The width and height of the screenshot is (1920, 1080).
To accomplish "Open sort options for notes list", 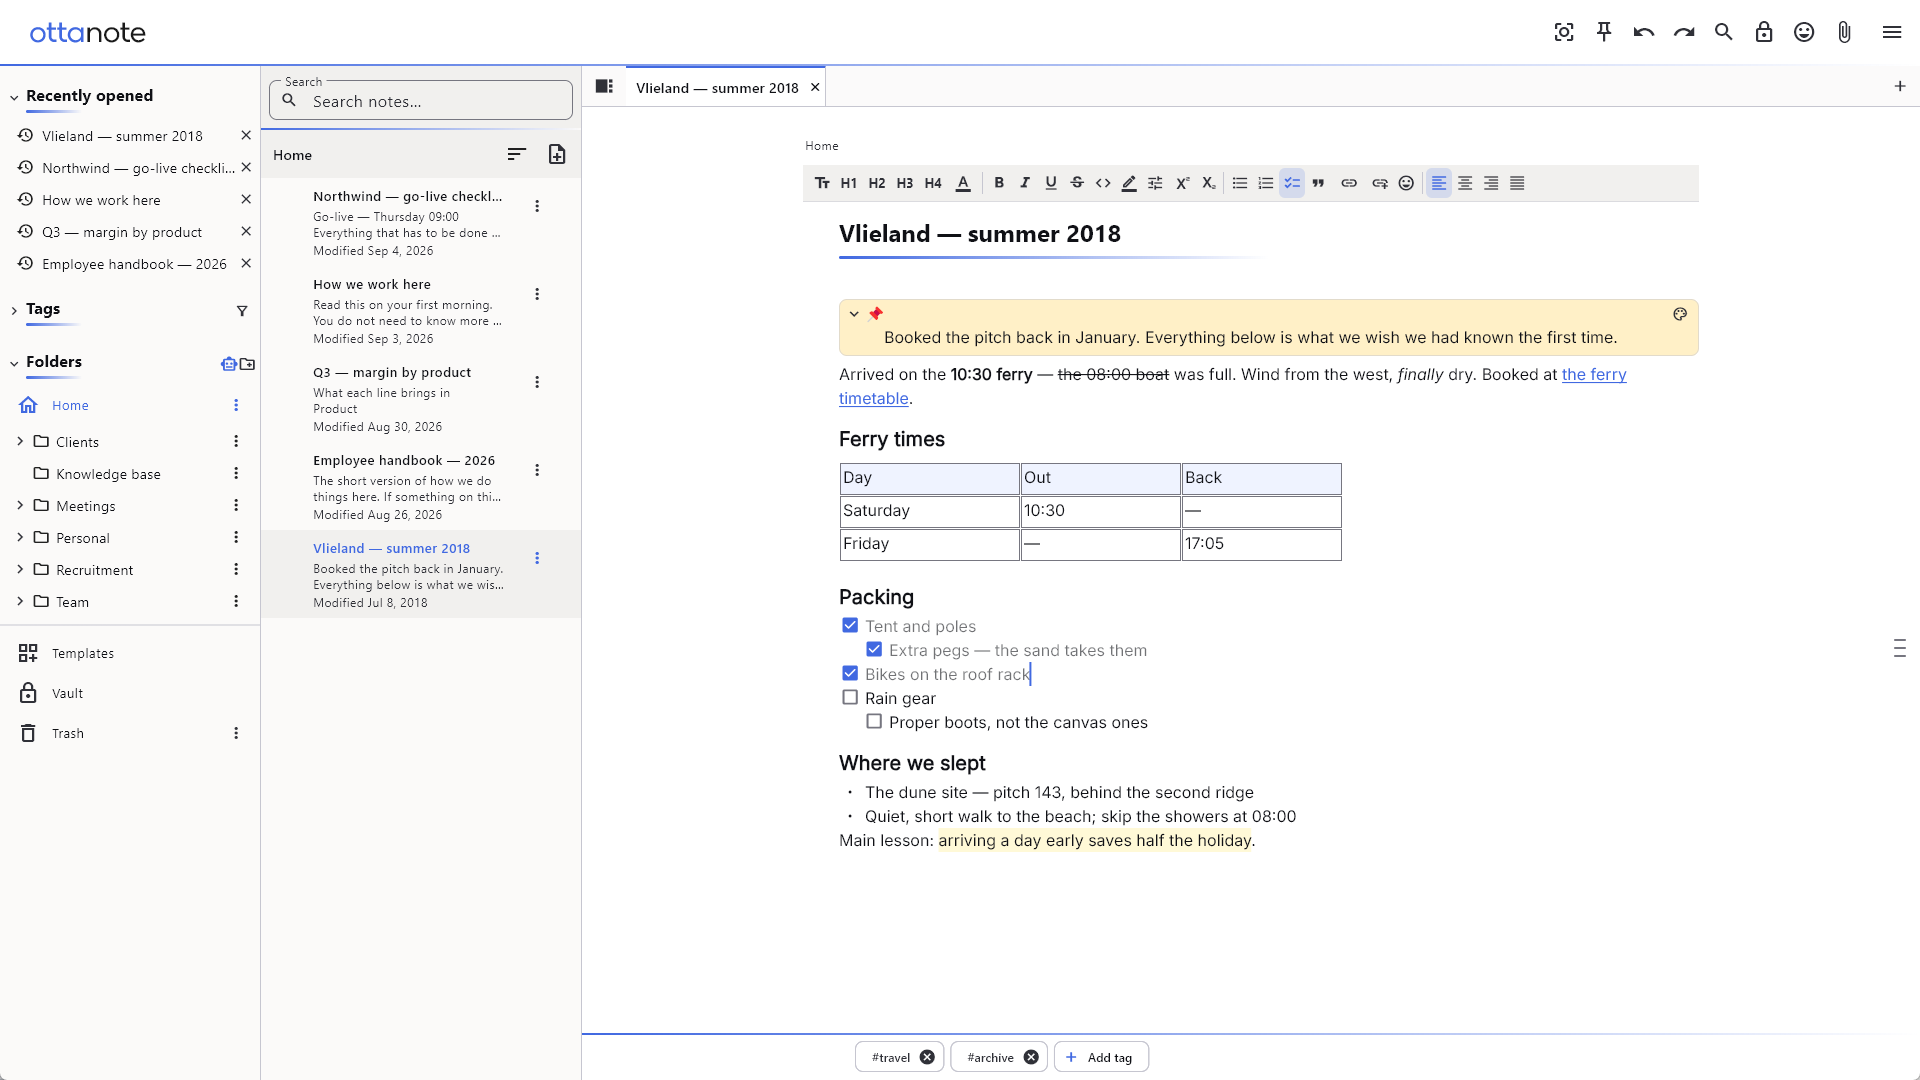I will click(516, 154).
